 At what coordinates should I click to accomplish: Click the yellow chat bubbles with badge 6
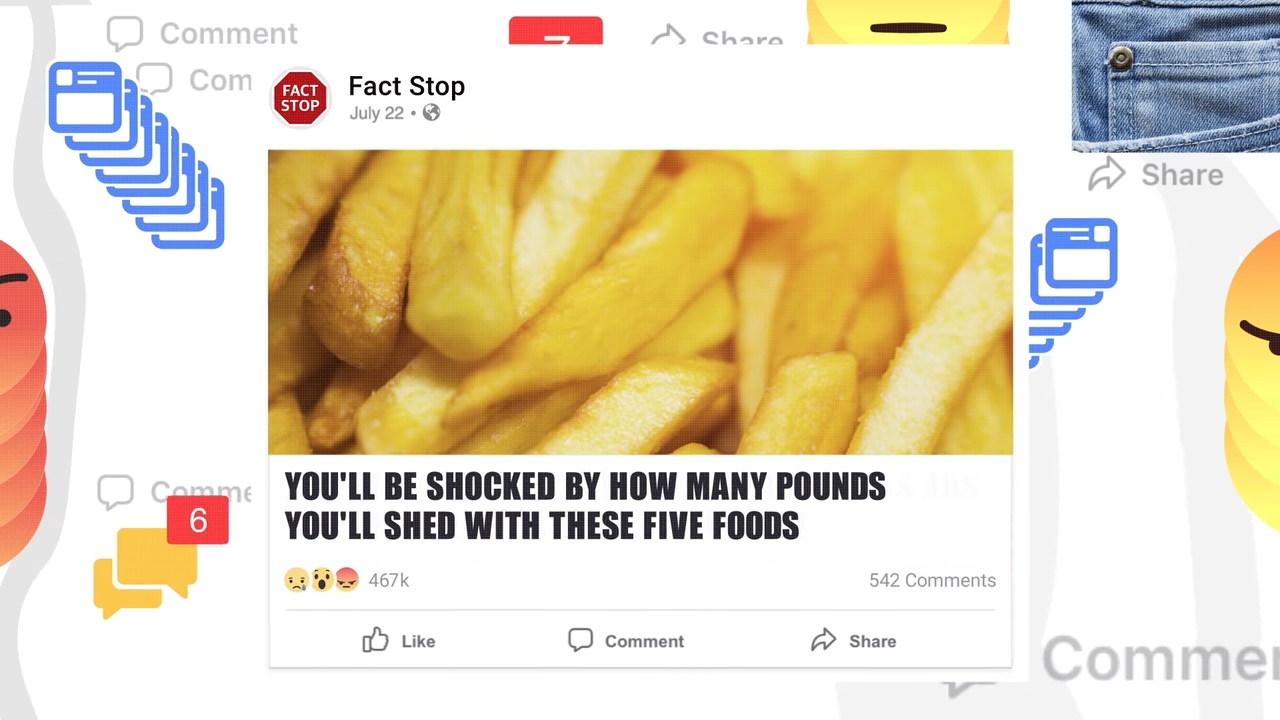click(x=145, y=568)
